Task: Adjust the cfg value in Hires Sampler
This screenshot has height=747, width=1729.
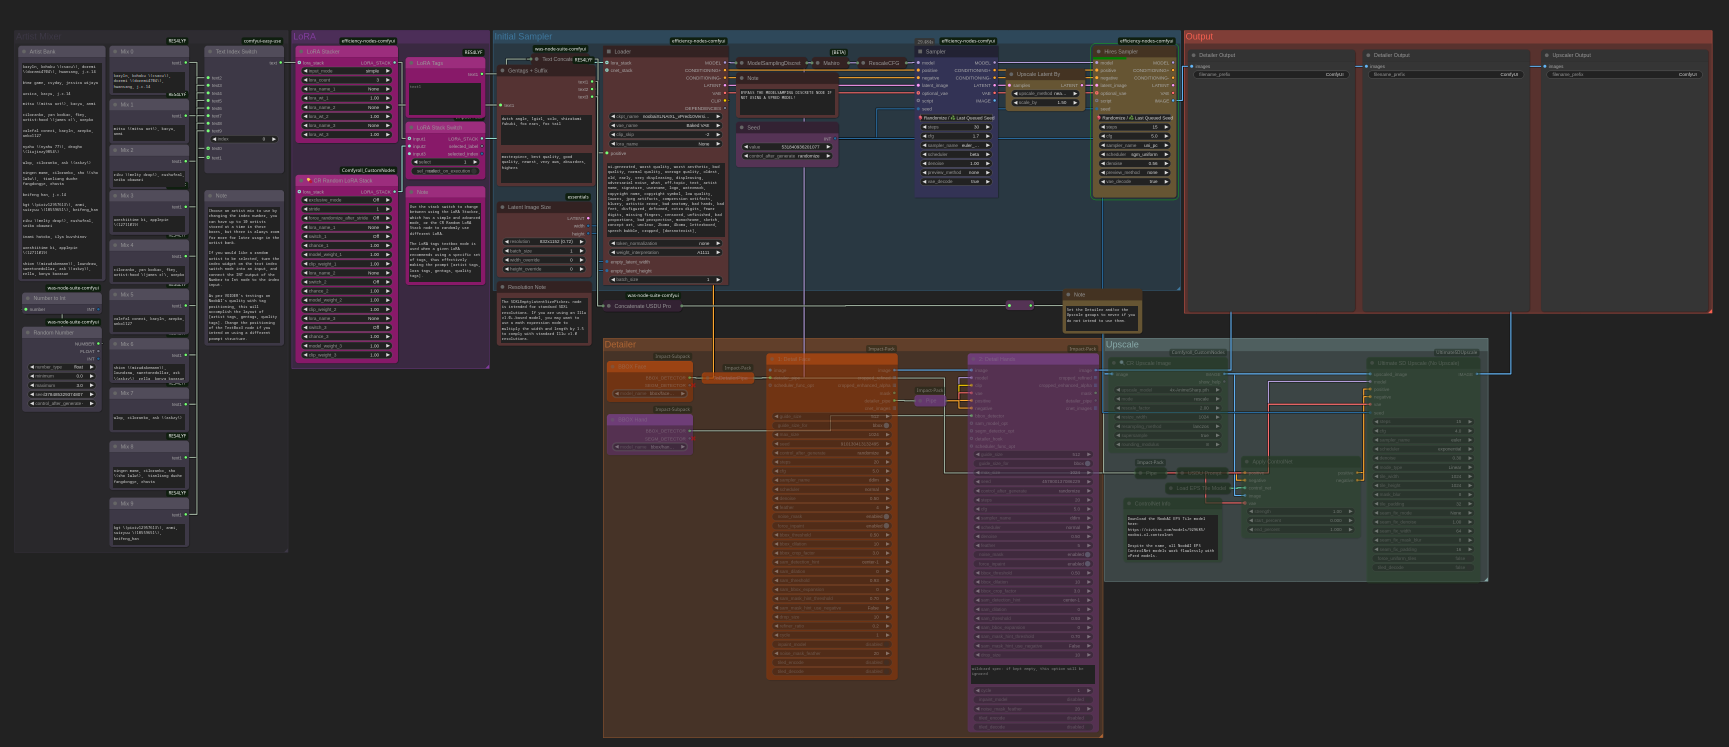Action: coord(1135,137)
